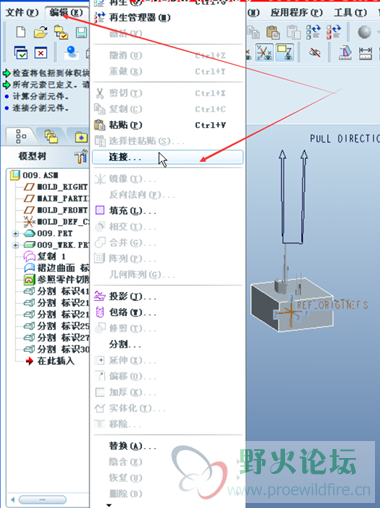
Task: Select the MAIN_PARTING datum plane item
Action: point(56,199)
